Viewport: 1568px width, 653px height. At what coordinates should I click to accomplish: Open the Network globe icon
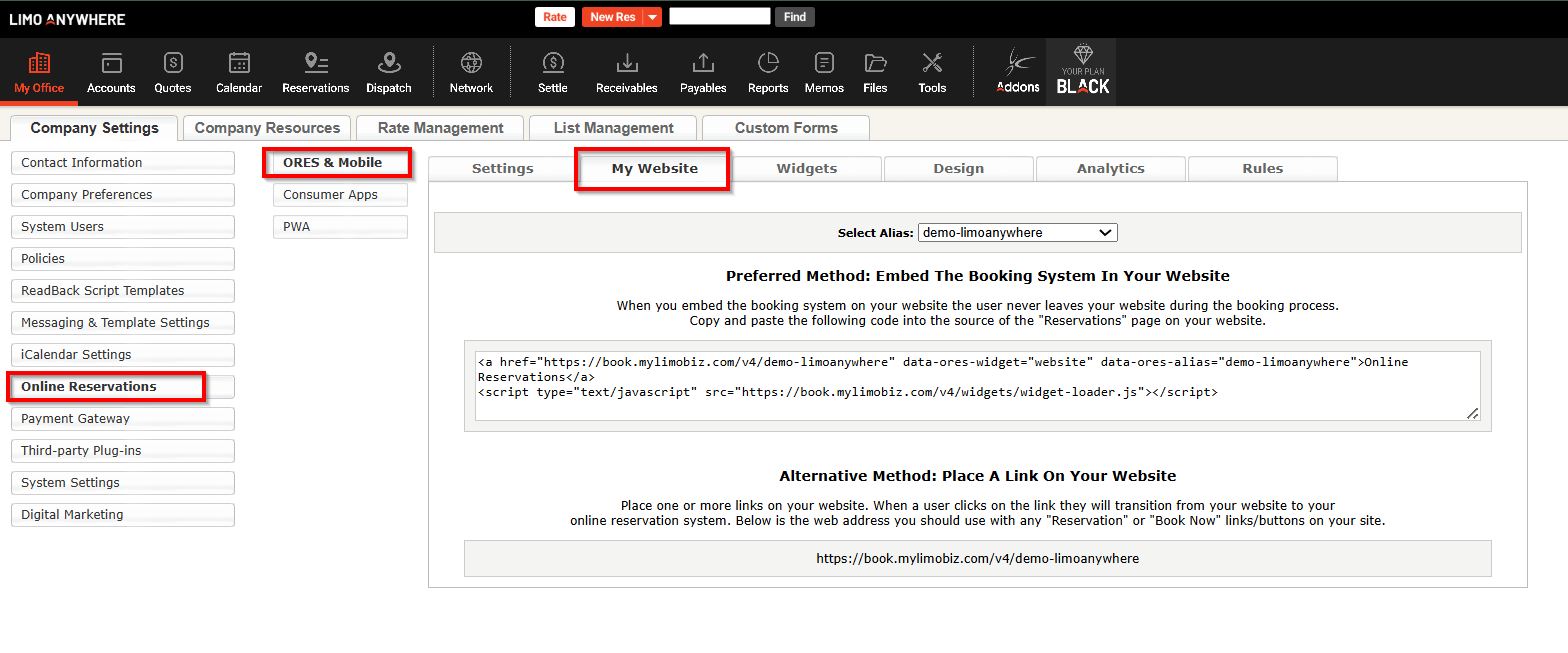tap(471, 63)
